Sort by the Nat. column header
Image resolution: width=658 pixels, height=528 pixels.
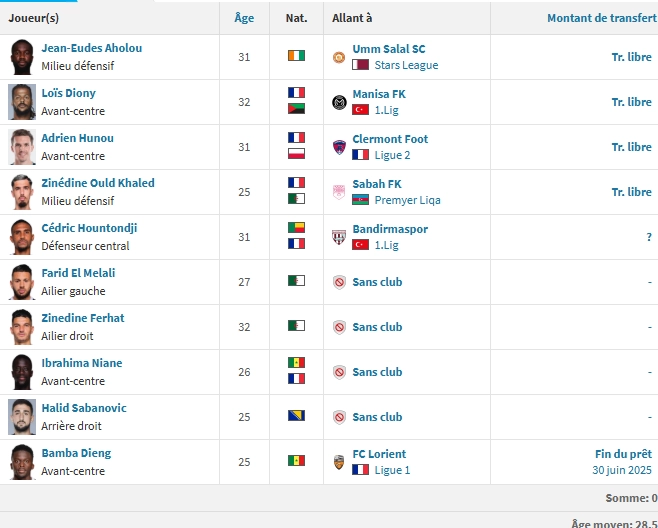point(296,18)
